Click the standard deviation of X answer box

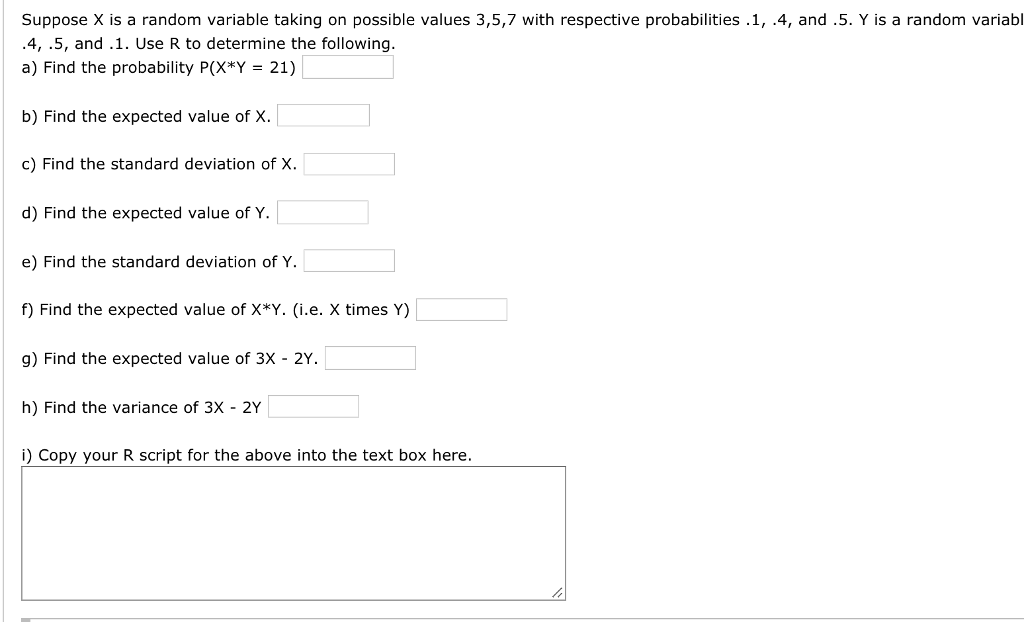(349, 163)
